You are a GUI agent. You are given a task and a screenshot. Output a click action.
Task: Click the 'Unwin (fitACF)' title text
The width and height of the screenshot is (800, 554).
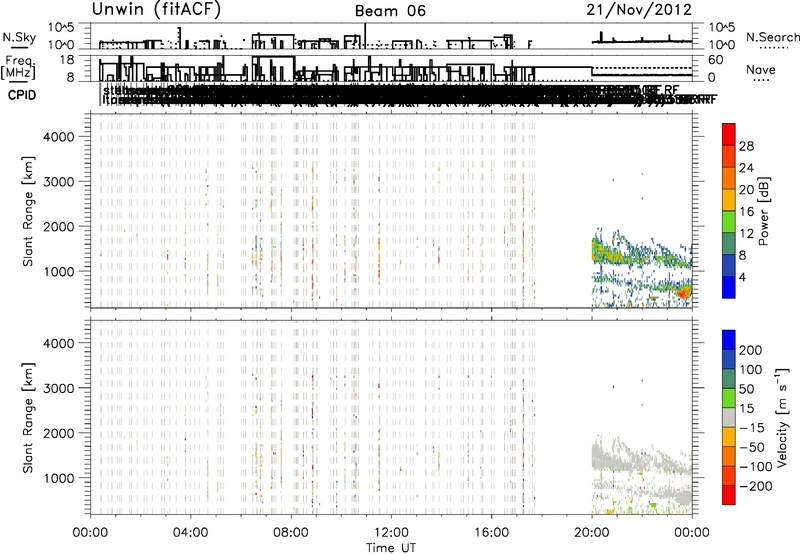(156, 10)
